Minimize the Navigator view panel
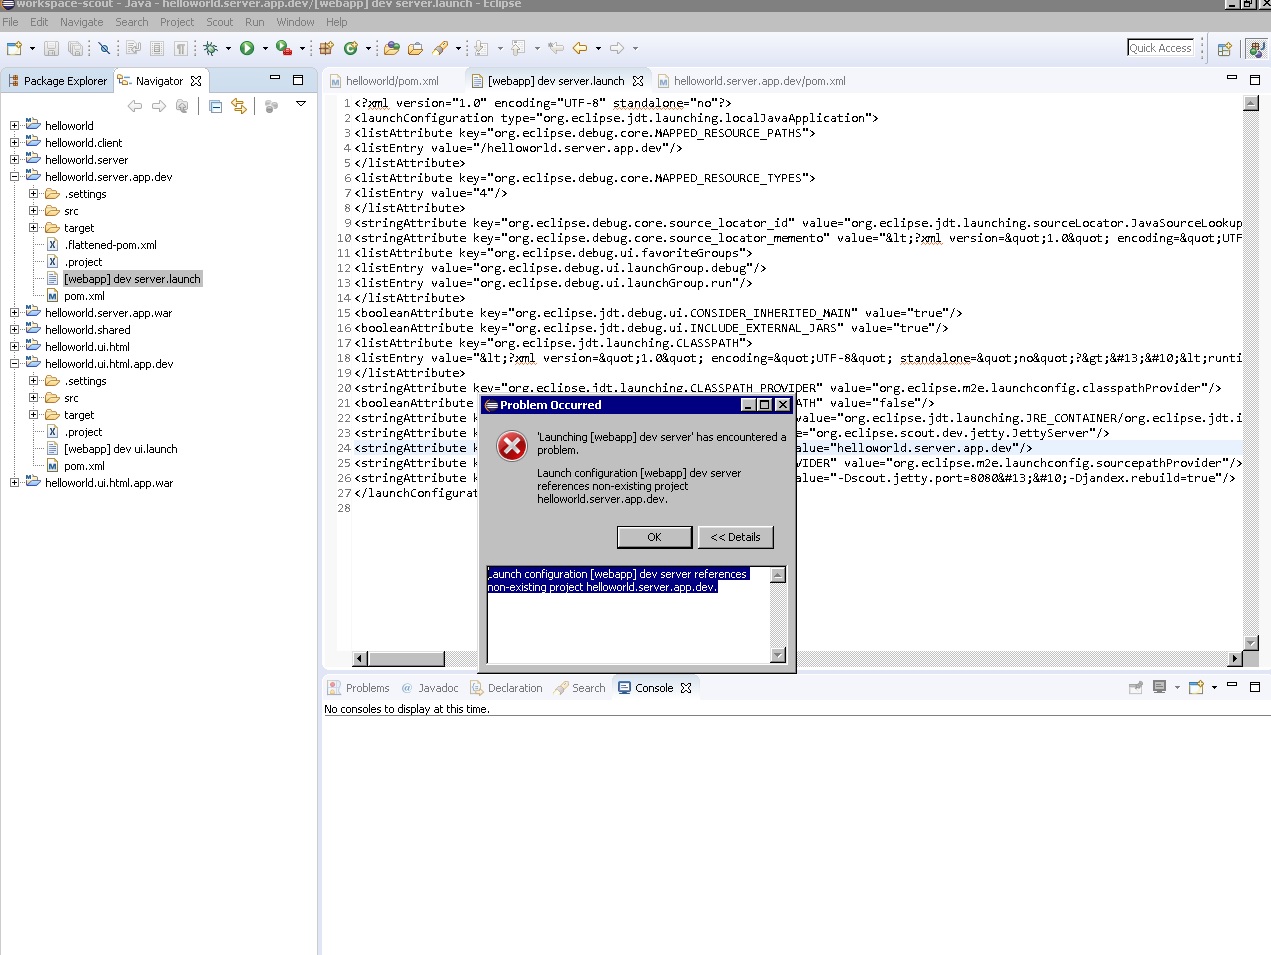The height and width of the screenshot is (955, 1271). click(x=275, y=79)
